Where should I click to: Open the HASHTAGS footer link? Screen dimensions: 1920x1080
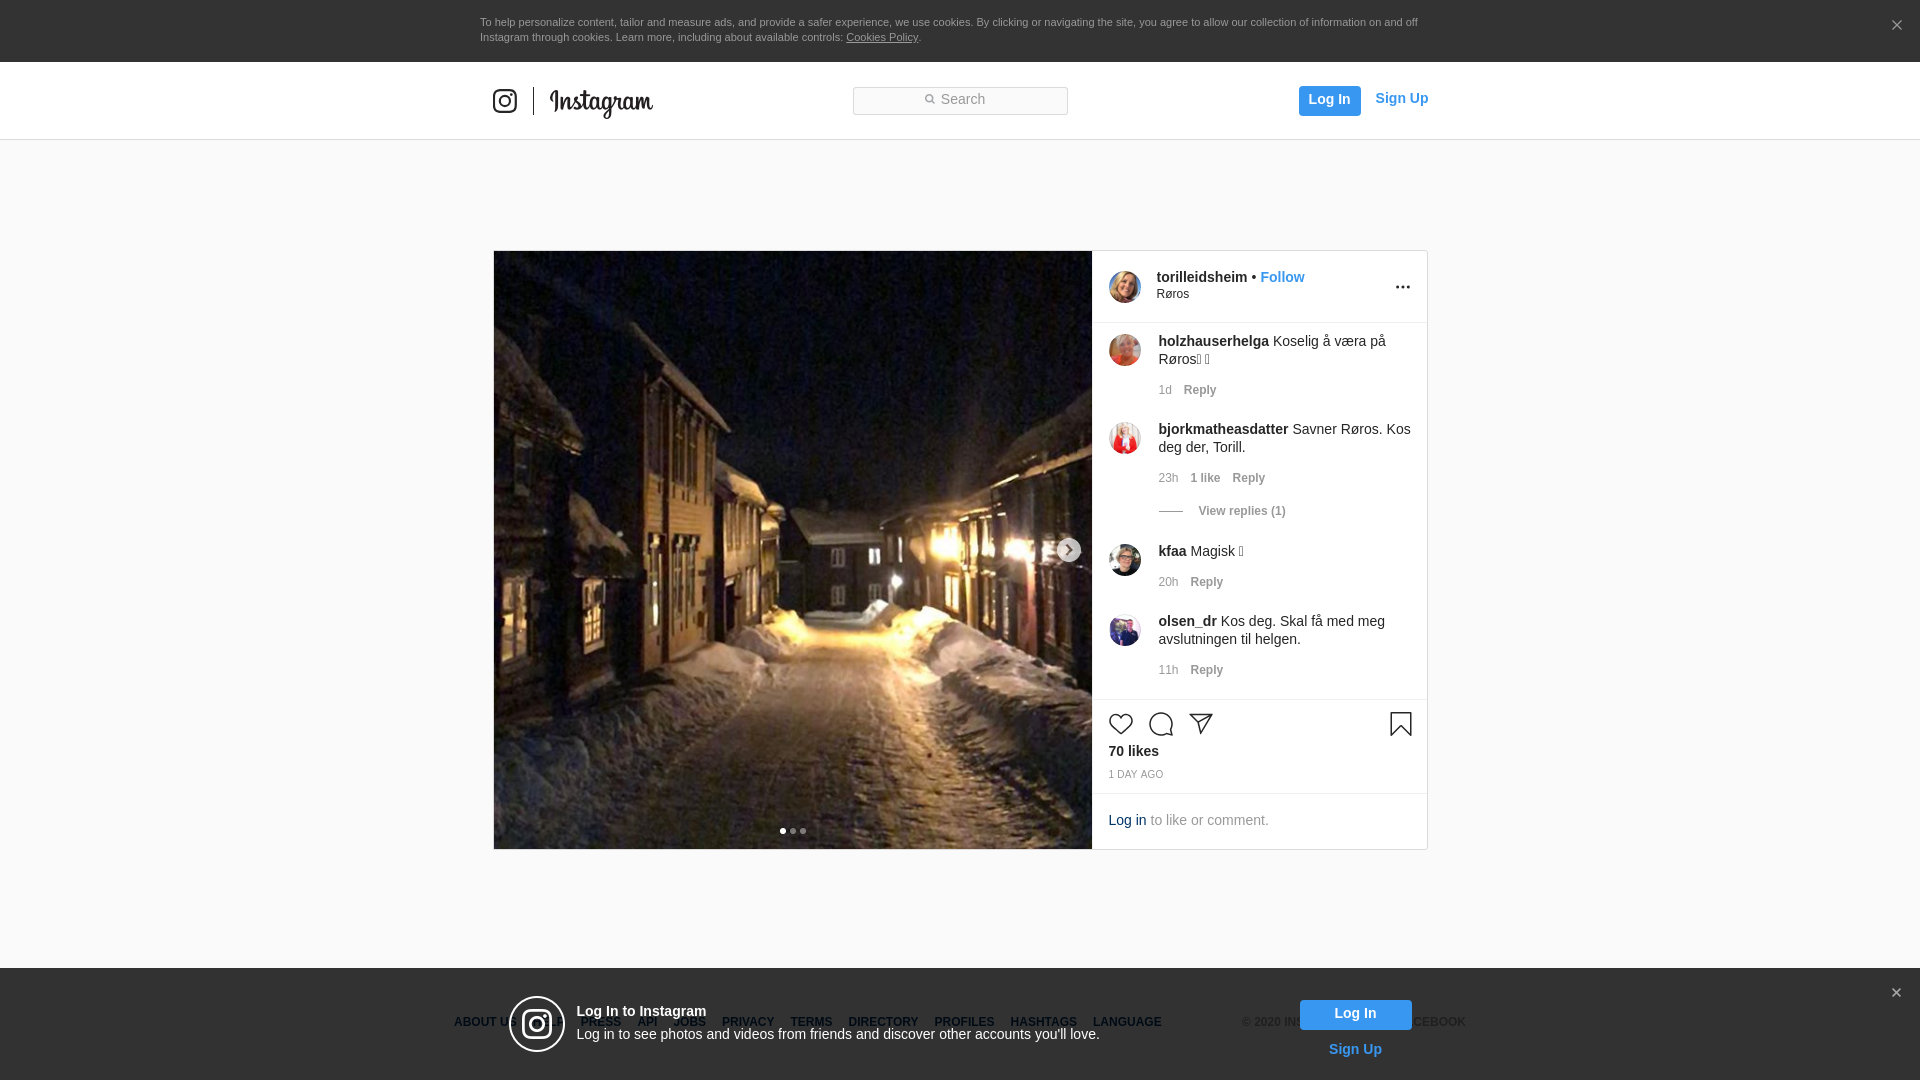[1043, 1022]
